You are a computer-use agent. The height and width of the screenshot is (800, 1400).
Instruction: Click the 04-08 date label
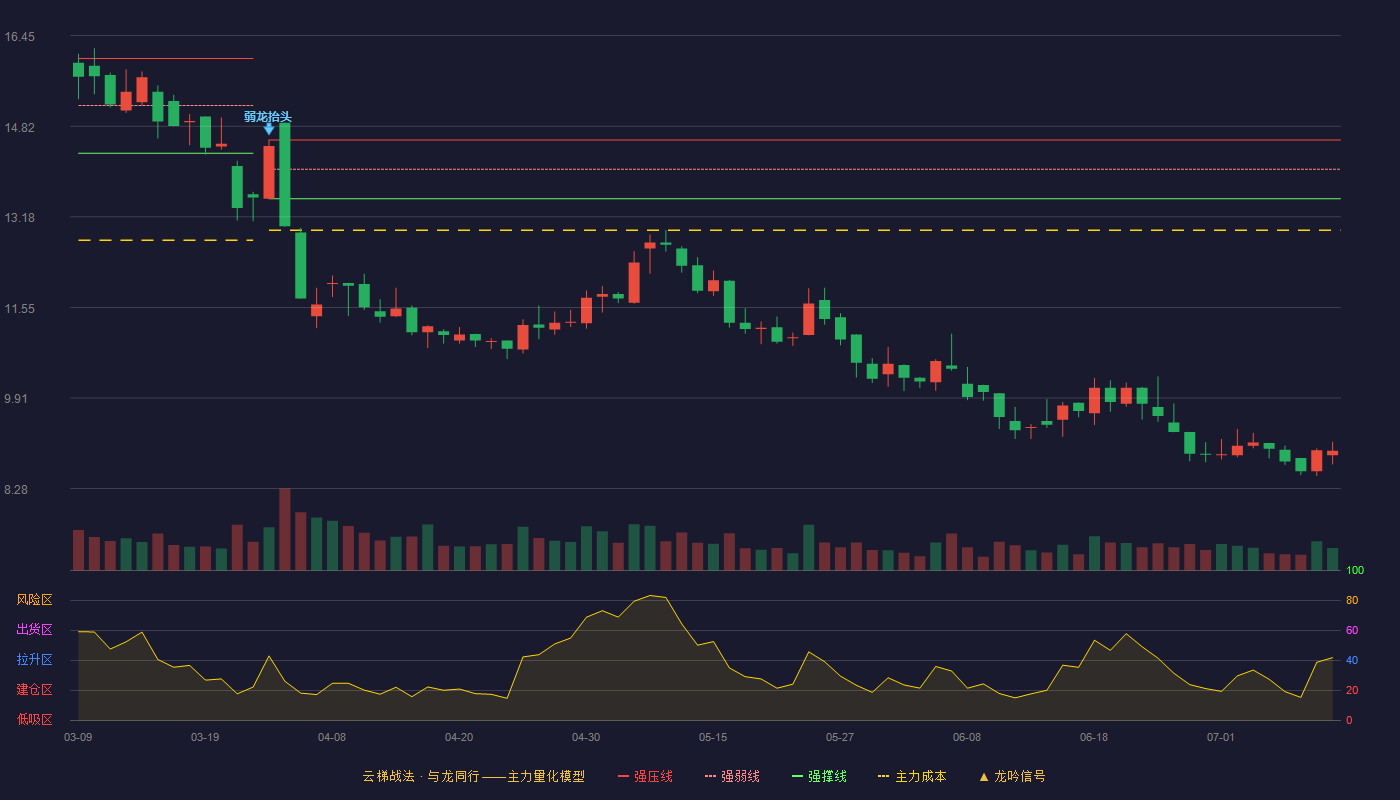point(332,737)
